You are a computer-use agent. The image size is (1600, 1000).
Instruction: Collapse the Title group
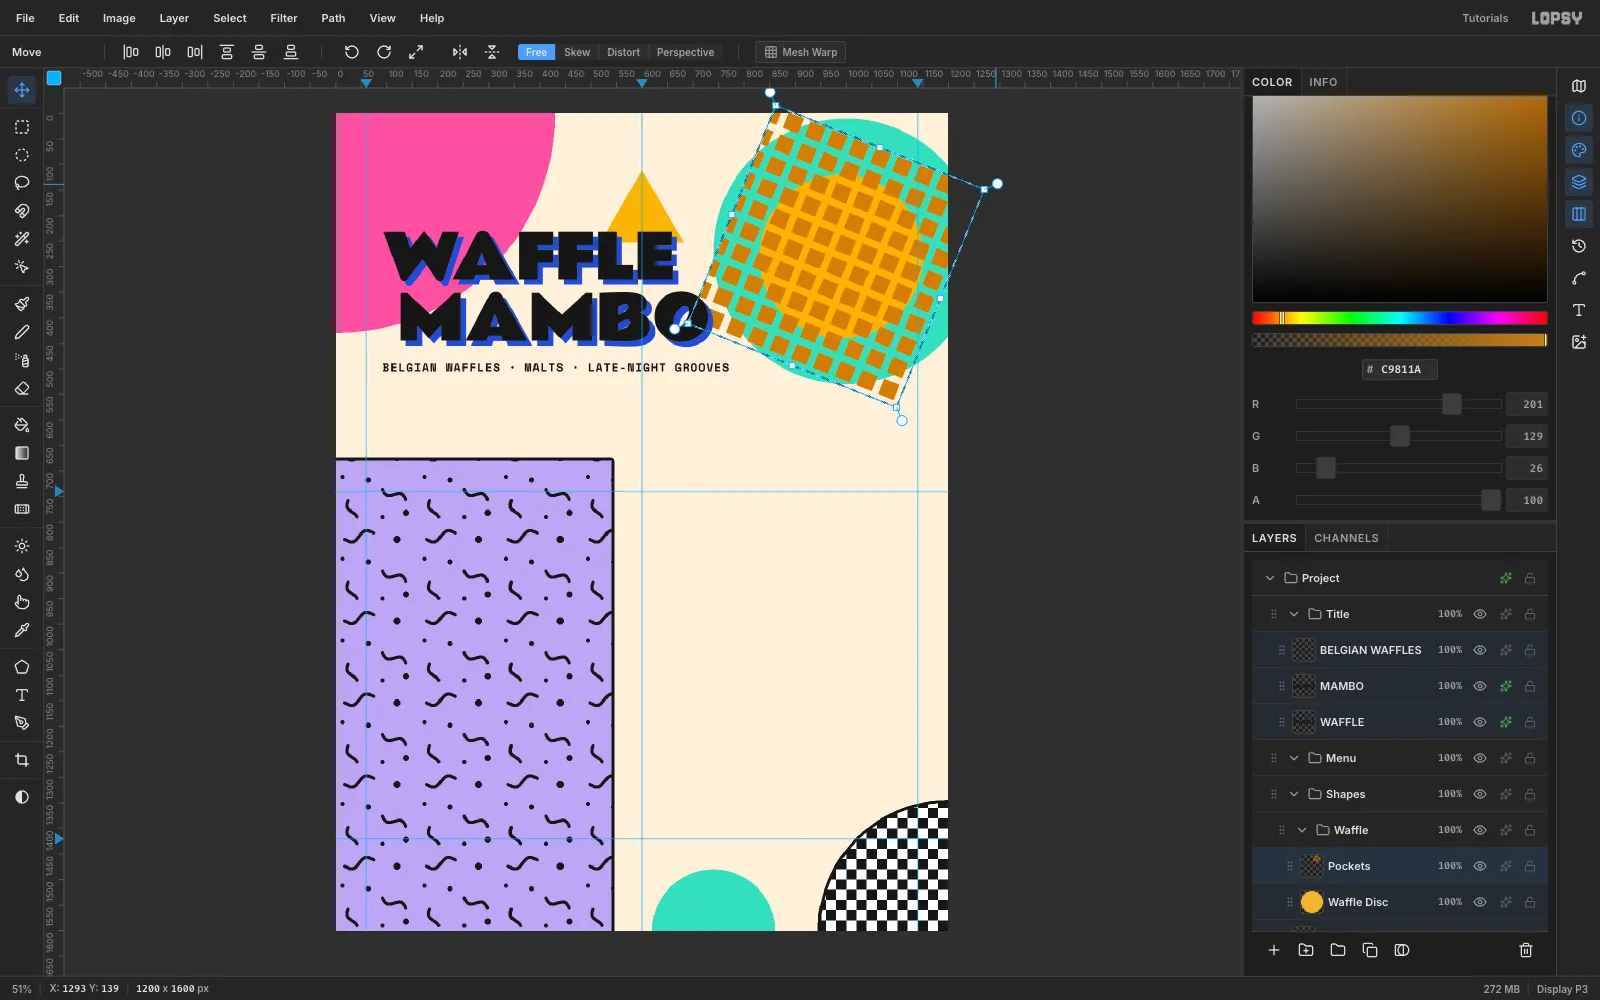coord(1294,614)
